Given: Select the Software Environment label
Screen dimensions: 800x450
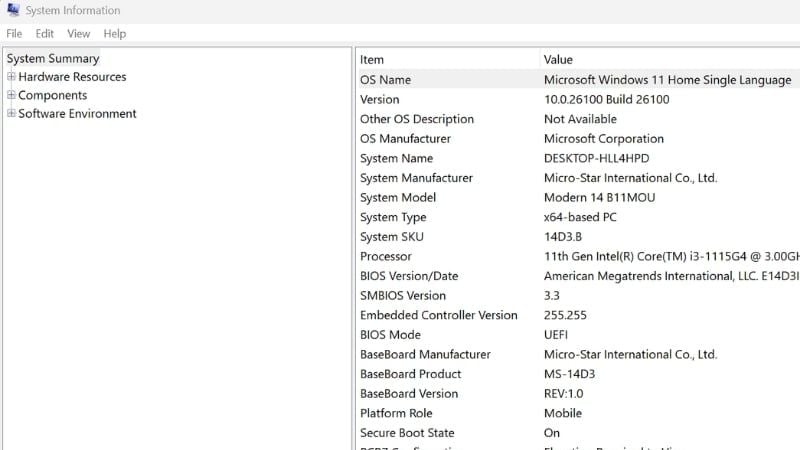Looking at the screenshot, I should (x=77, y=114).
